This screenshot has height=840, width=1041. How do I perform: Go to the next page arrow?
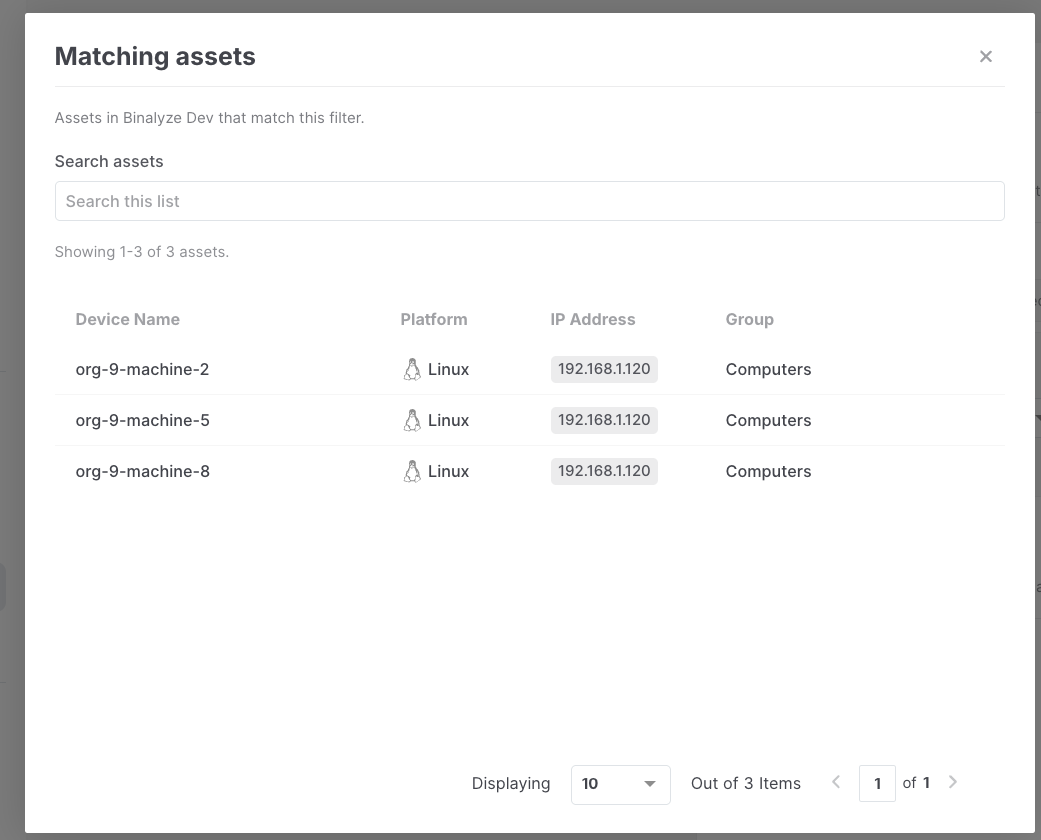[x=953, y=782]
